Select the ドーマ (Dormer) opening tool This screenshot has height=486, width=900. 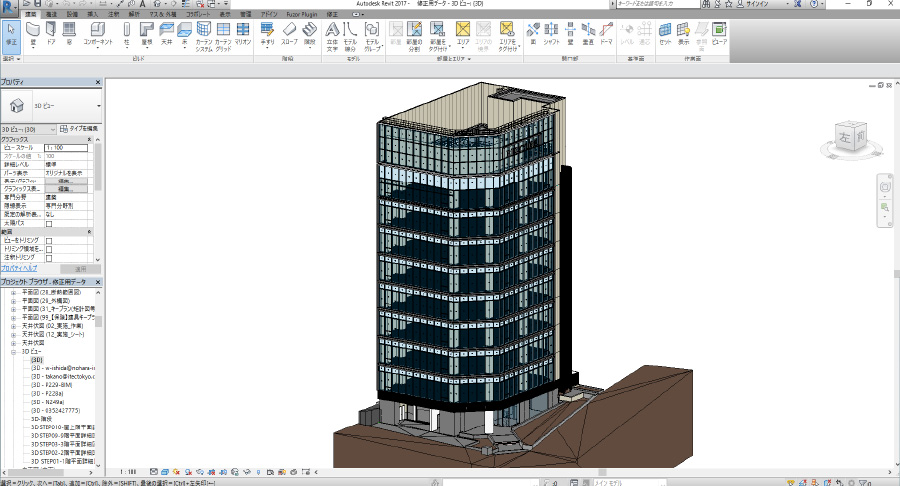(x=606, y=34)
